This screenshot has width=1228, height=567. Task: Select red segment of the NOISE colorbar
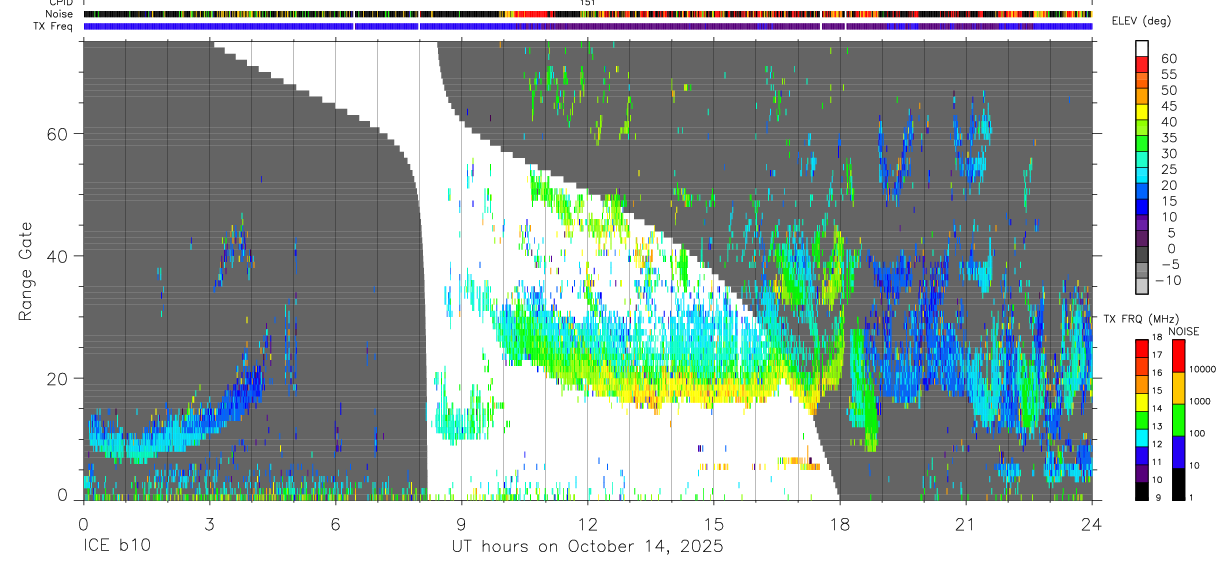tap(1178, 356)
